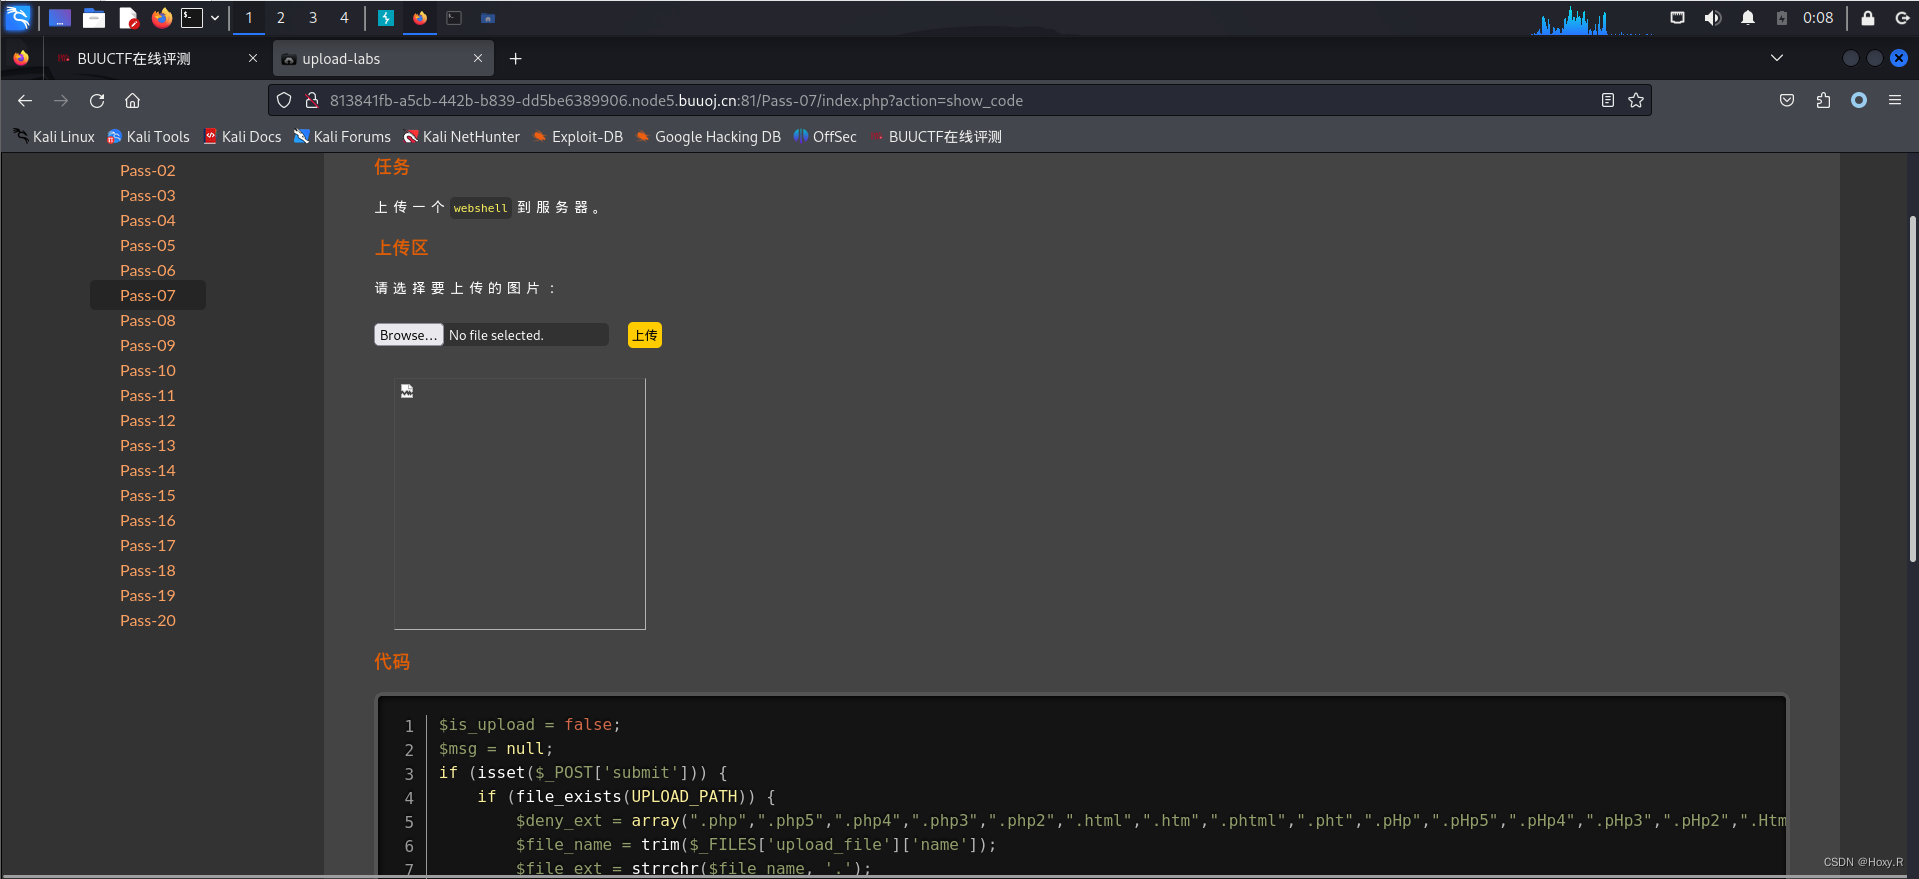Click the page vertical scrollbar
The height and width of the screenshot is (879, 1919).
(1912, 388)
